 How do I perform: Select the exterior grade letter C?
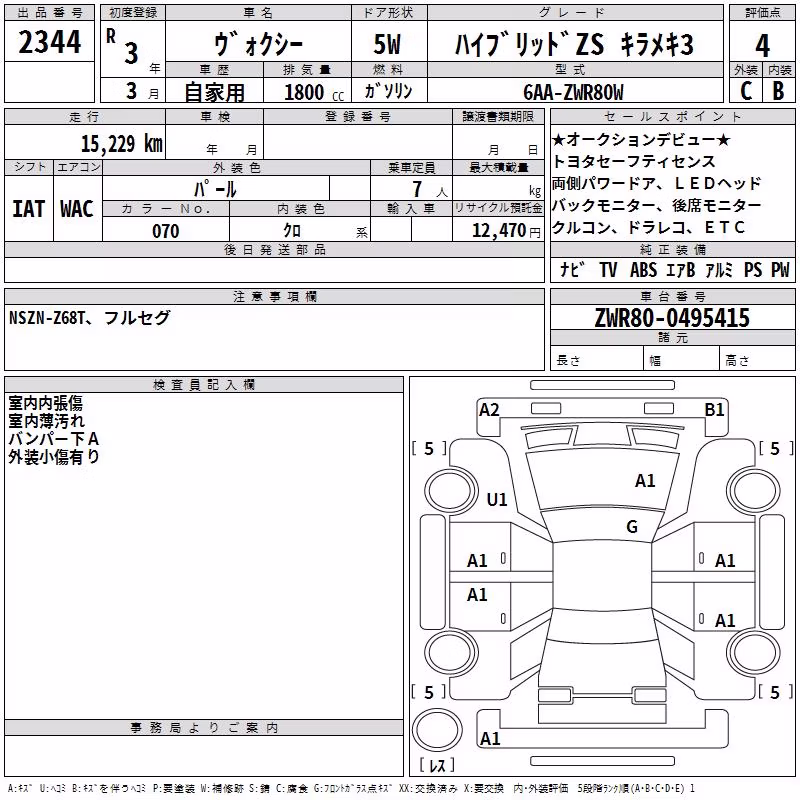pyautogui.click(x=746, y=91)
